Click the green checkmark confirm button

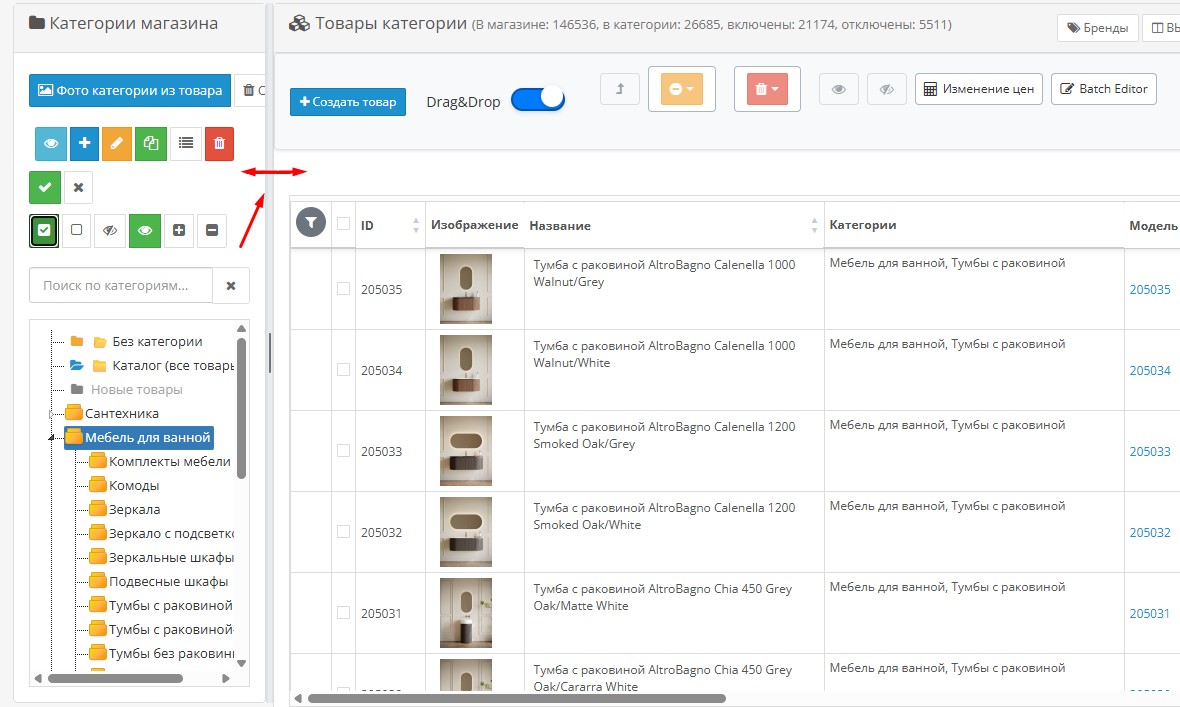[44, 187]
